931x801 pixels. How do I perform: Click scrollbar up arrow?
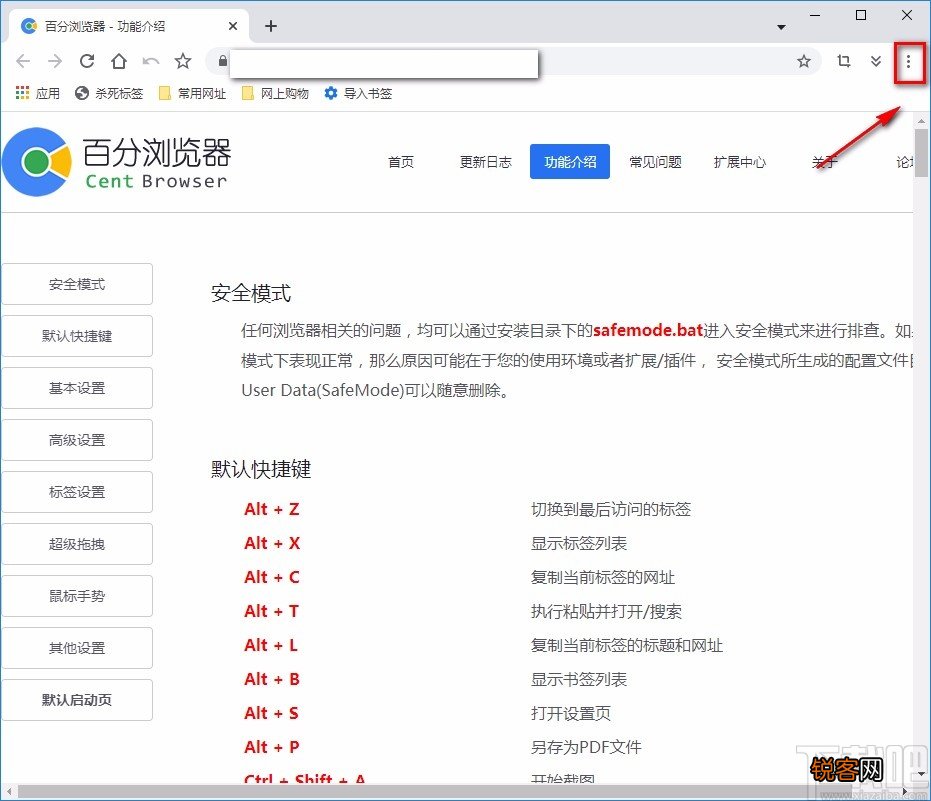pos(921,121)
